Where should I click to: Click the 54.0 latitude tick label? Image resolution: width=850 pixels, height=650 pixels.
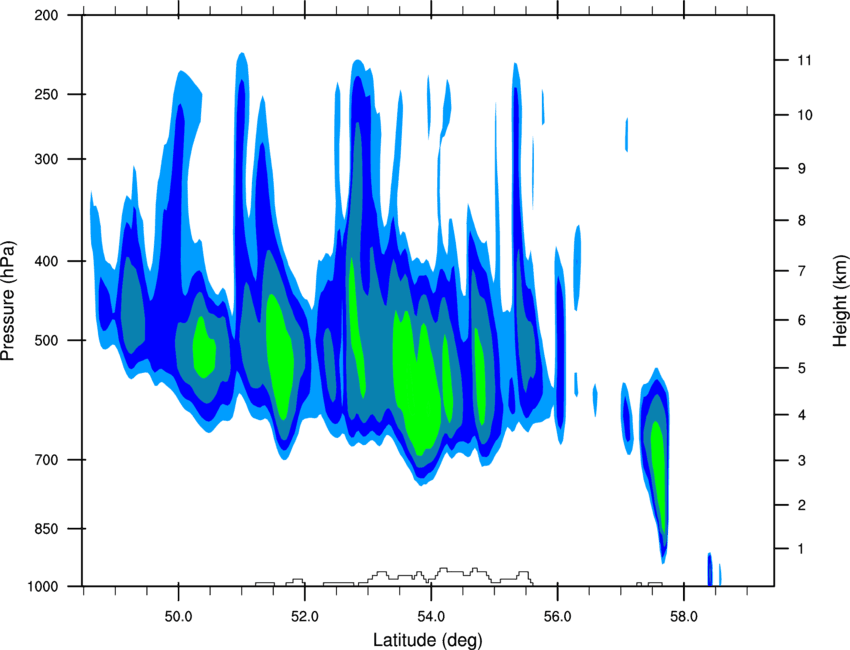coord(431,617)
